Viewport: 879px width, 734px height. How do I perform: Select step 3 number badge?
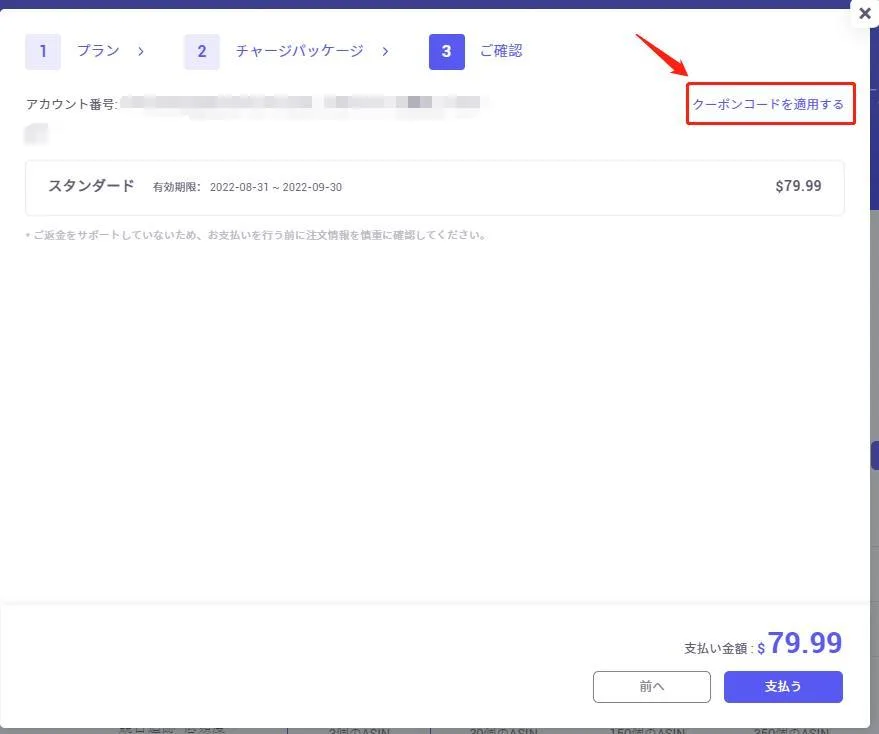[x=447, y=52]
